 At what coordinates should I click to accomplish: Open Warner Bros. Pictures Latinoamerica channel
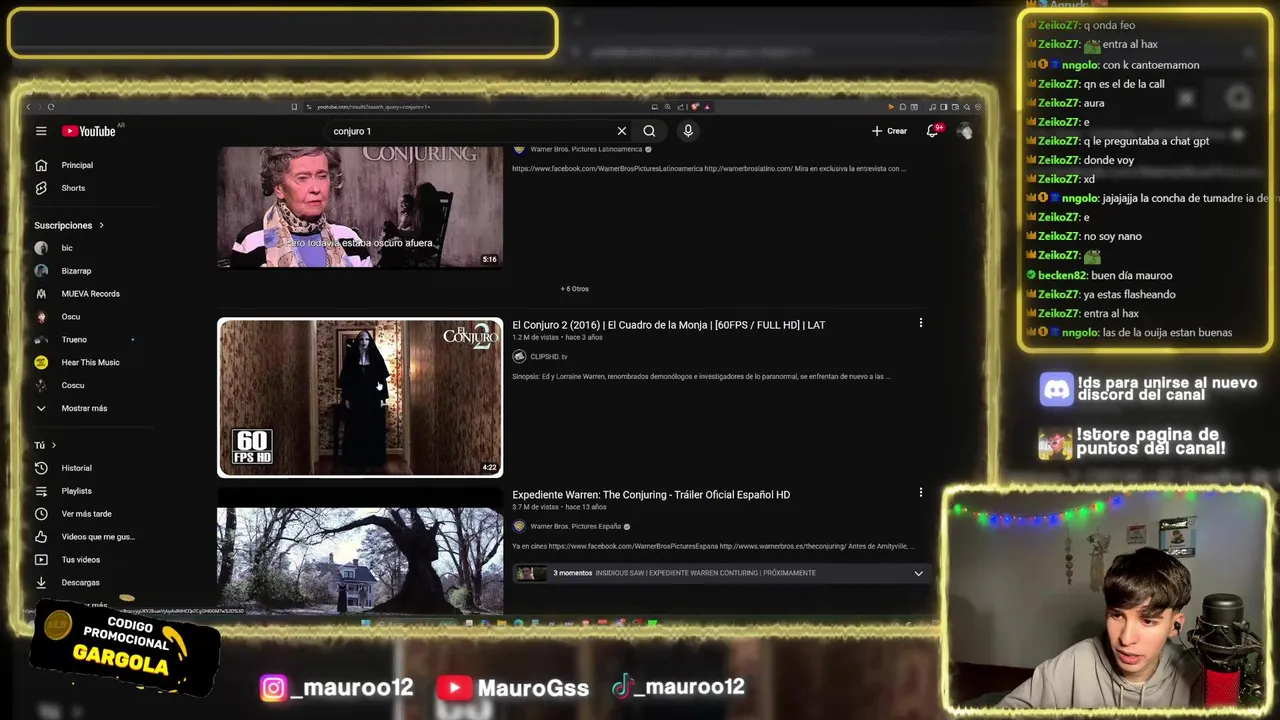click(586, 149)
